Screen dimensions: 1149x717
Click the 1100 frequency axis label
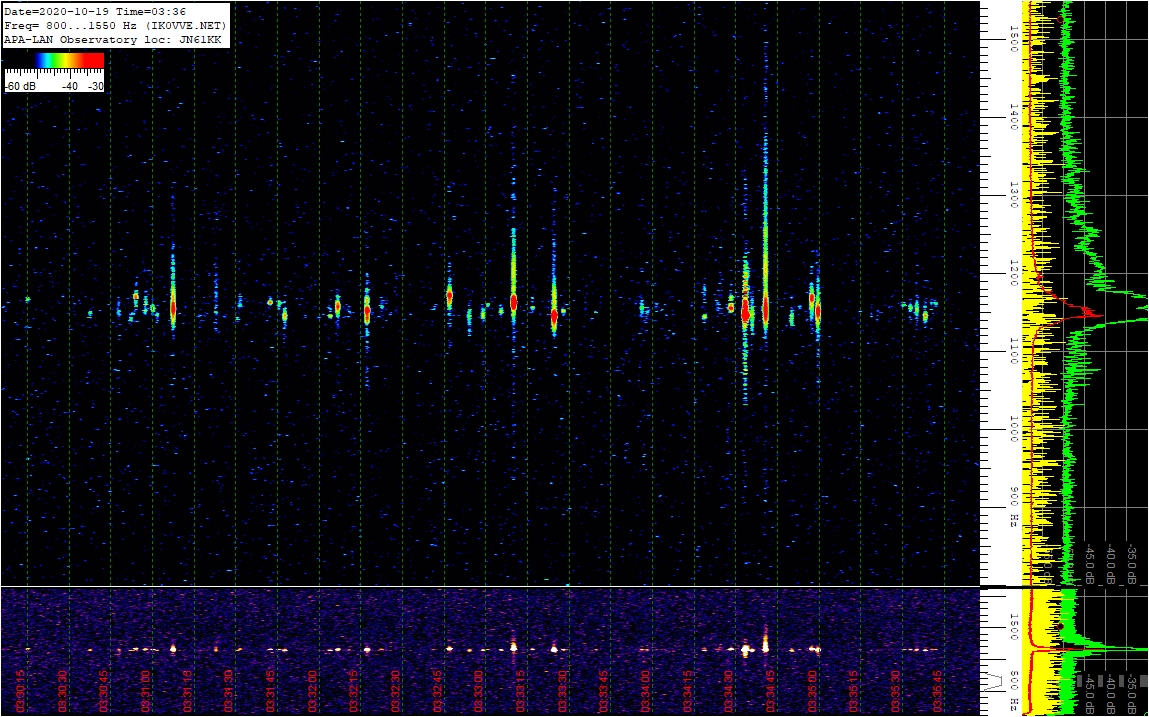tap(1014, 350)
